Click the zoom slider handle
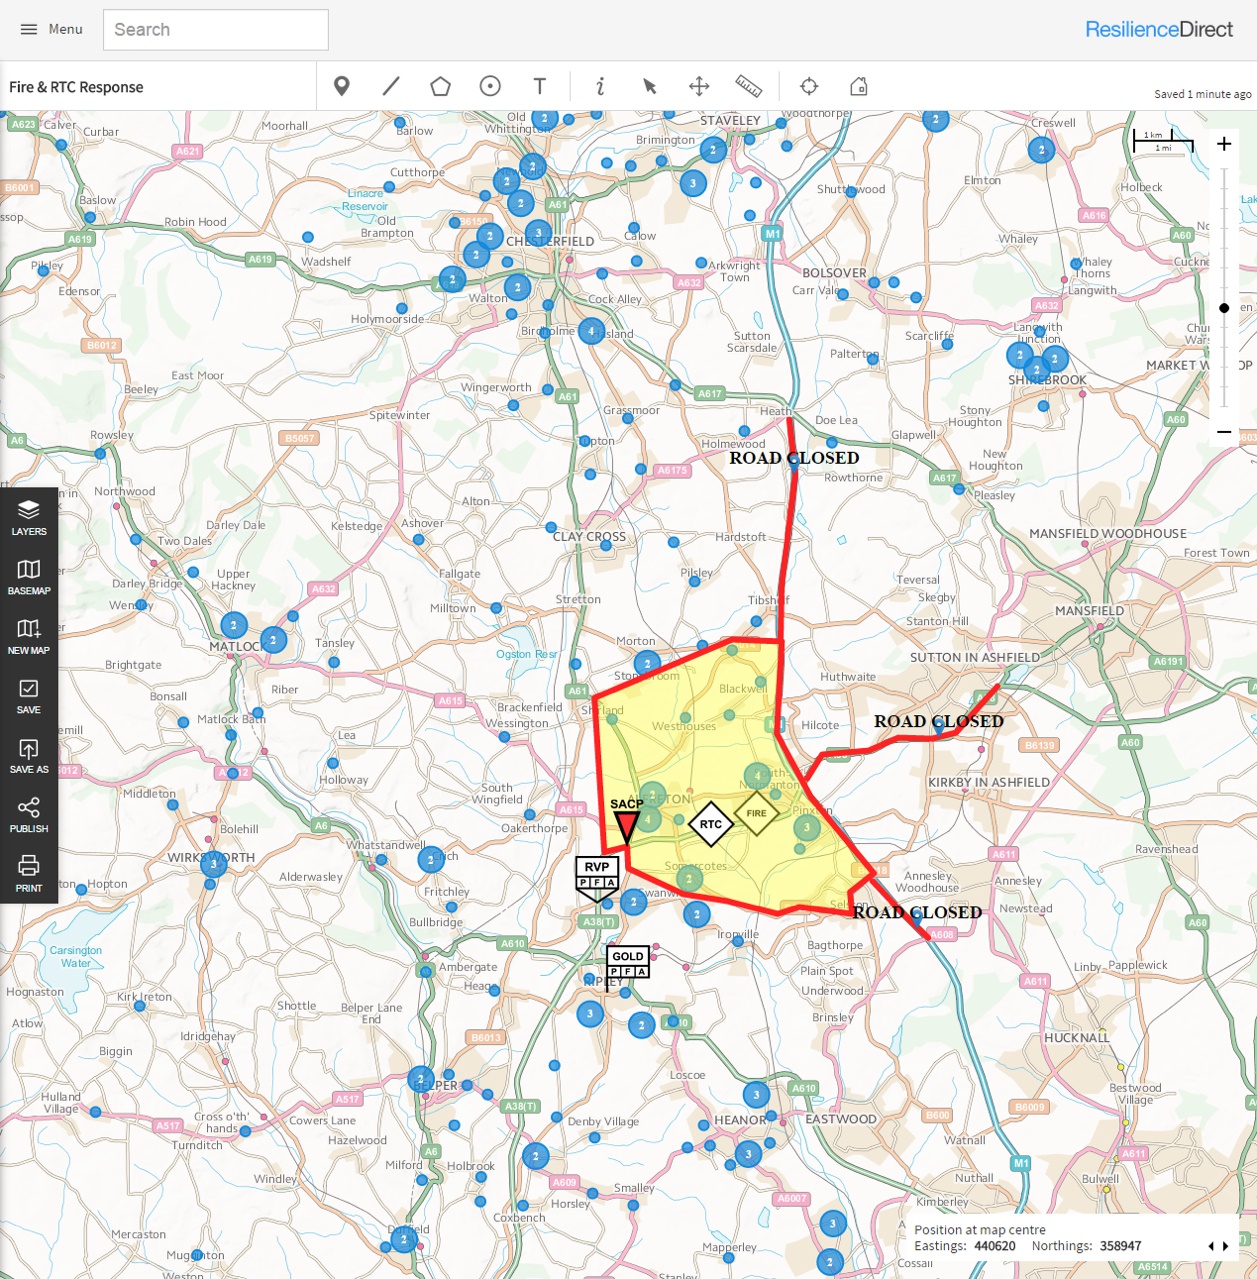 (x=1224, y=308)
